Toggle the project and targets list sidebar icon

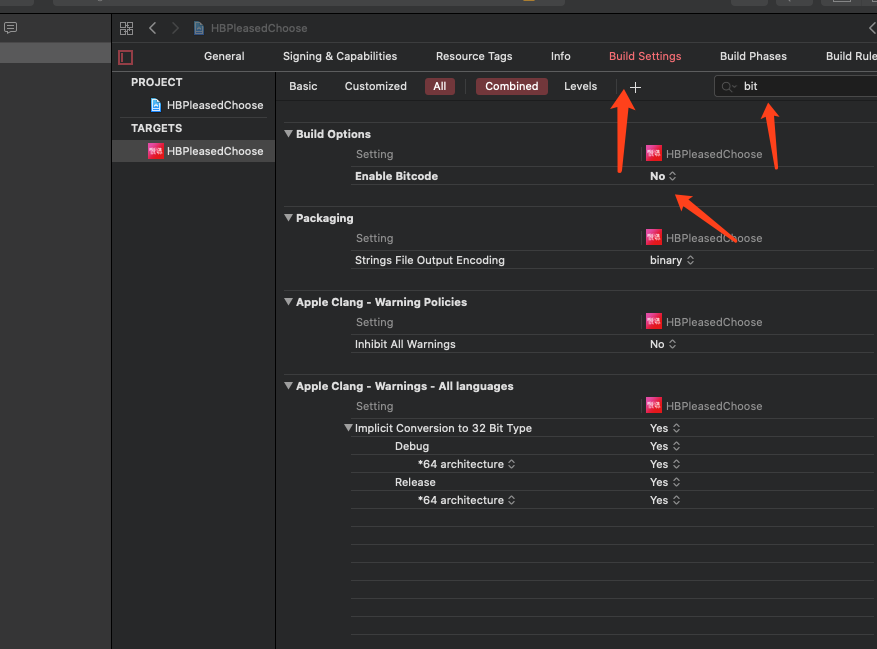pos(125,57)
